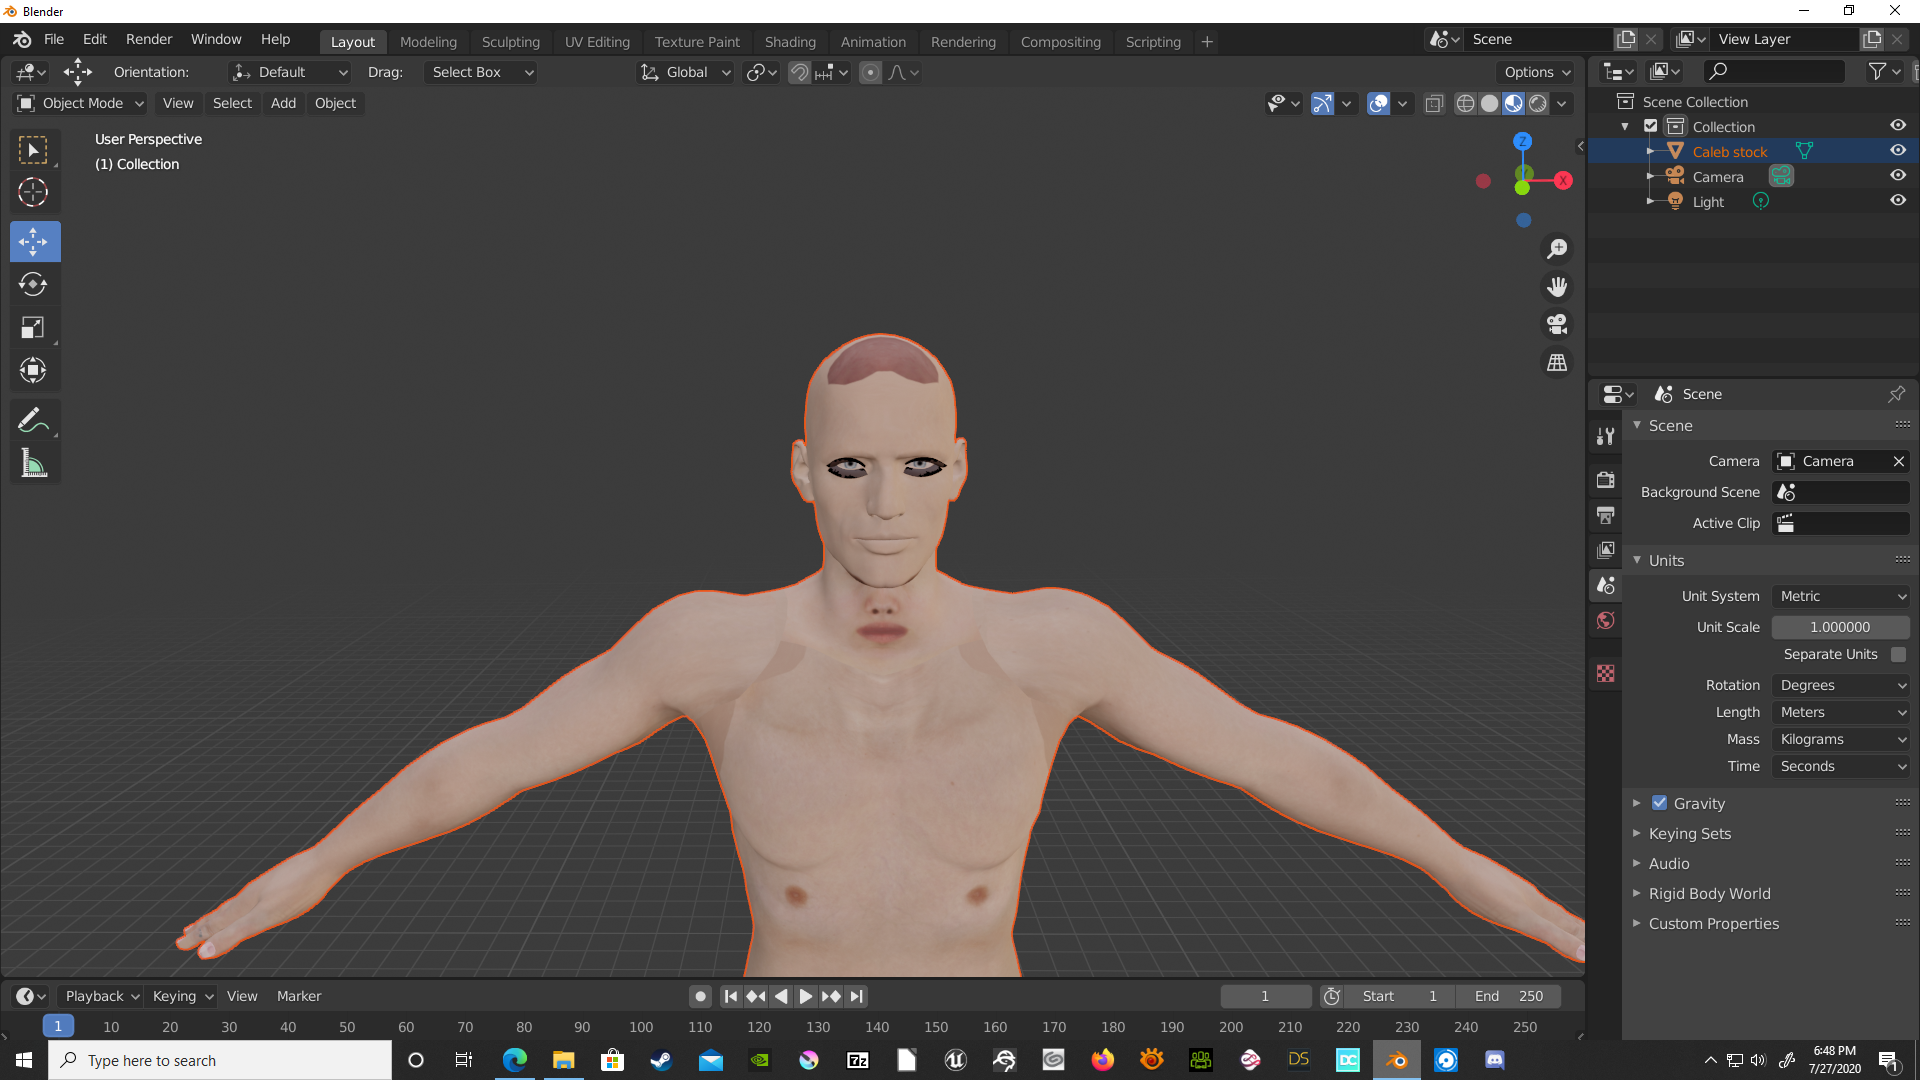Viewport: 1920px width, 1080px height.
Task: Pick the Scale tool
Action: pyautogui.click(x=33, y=327)
